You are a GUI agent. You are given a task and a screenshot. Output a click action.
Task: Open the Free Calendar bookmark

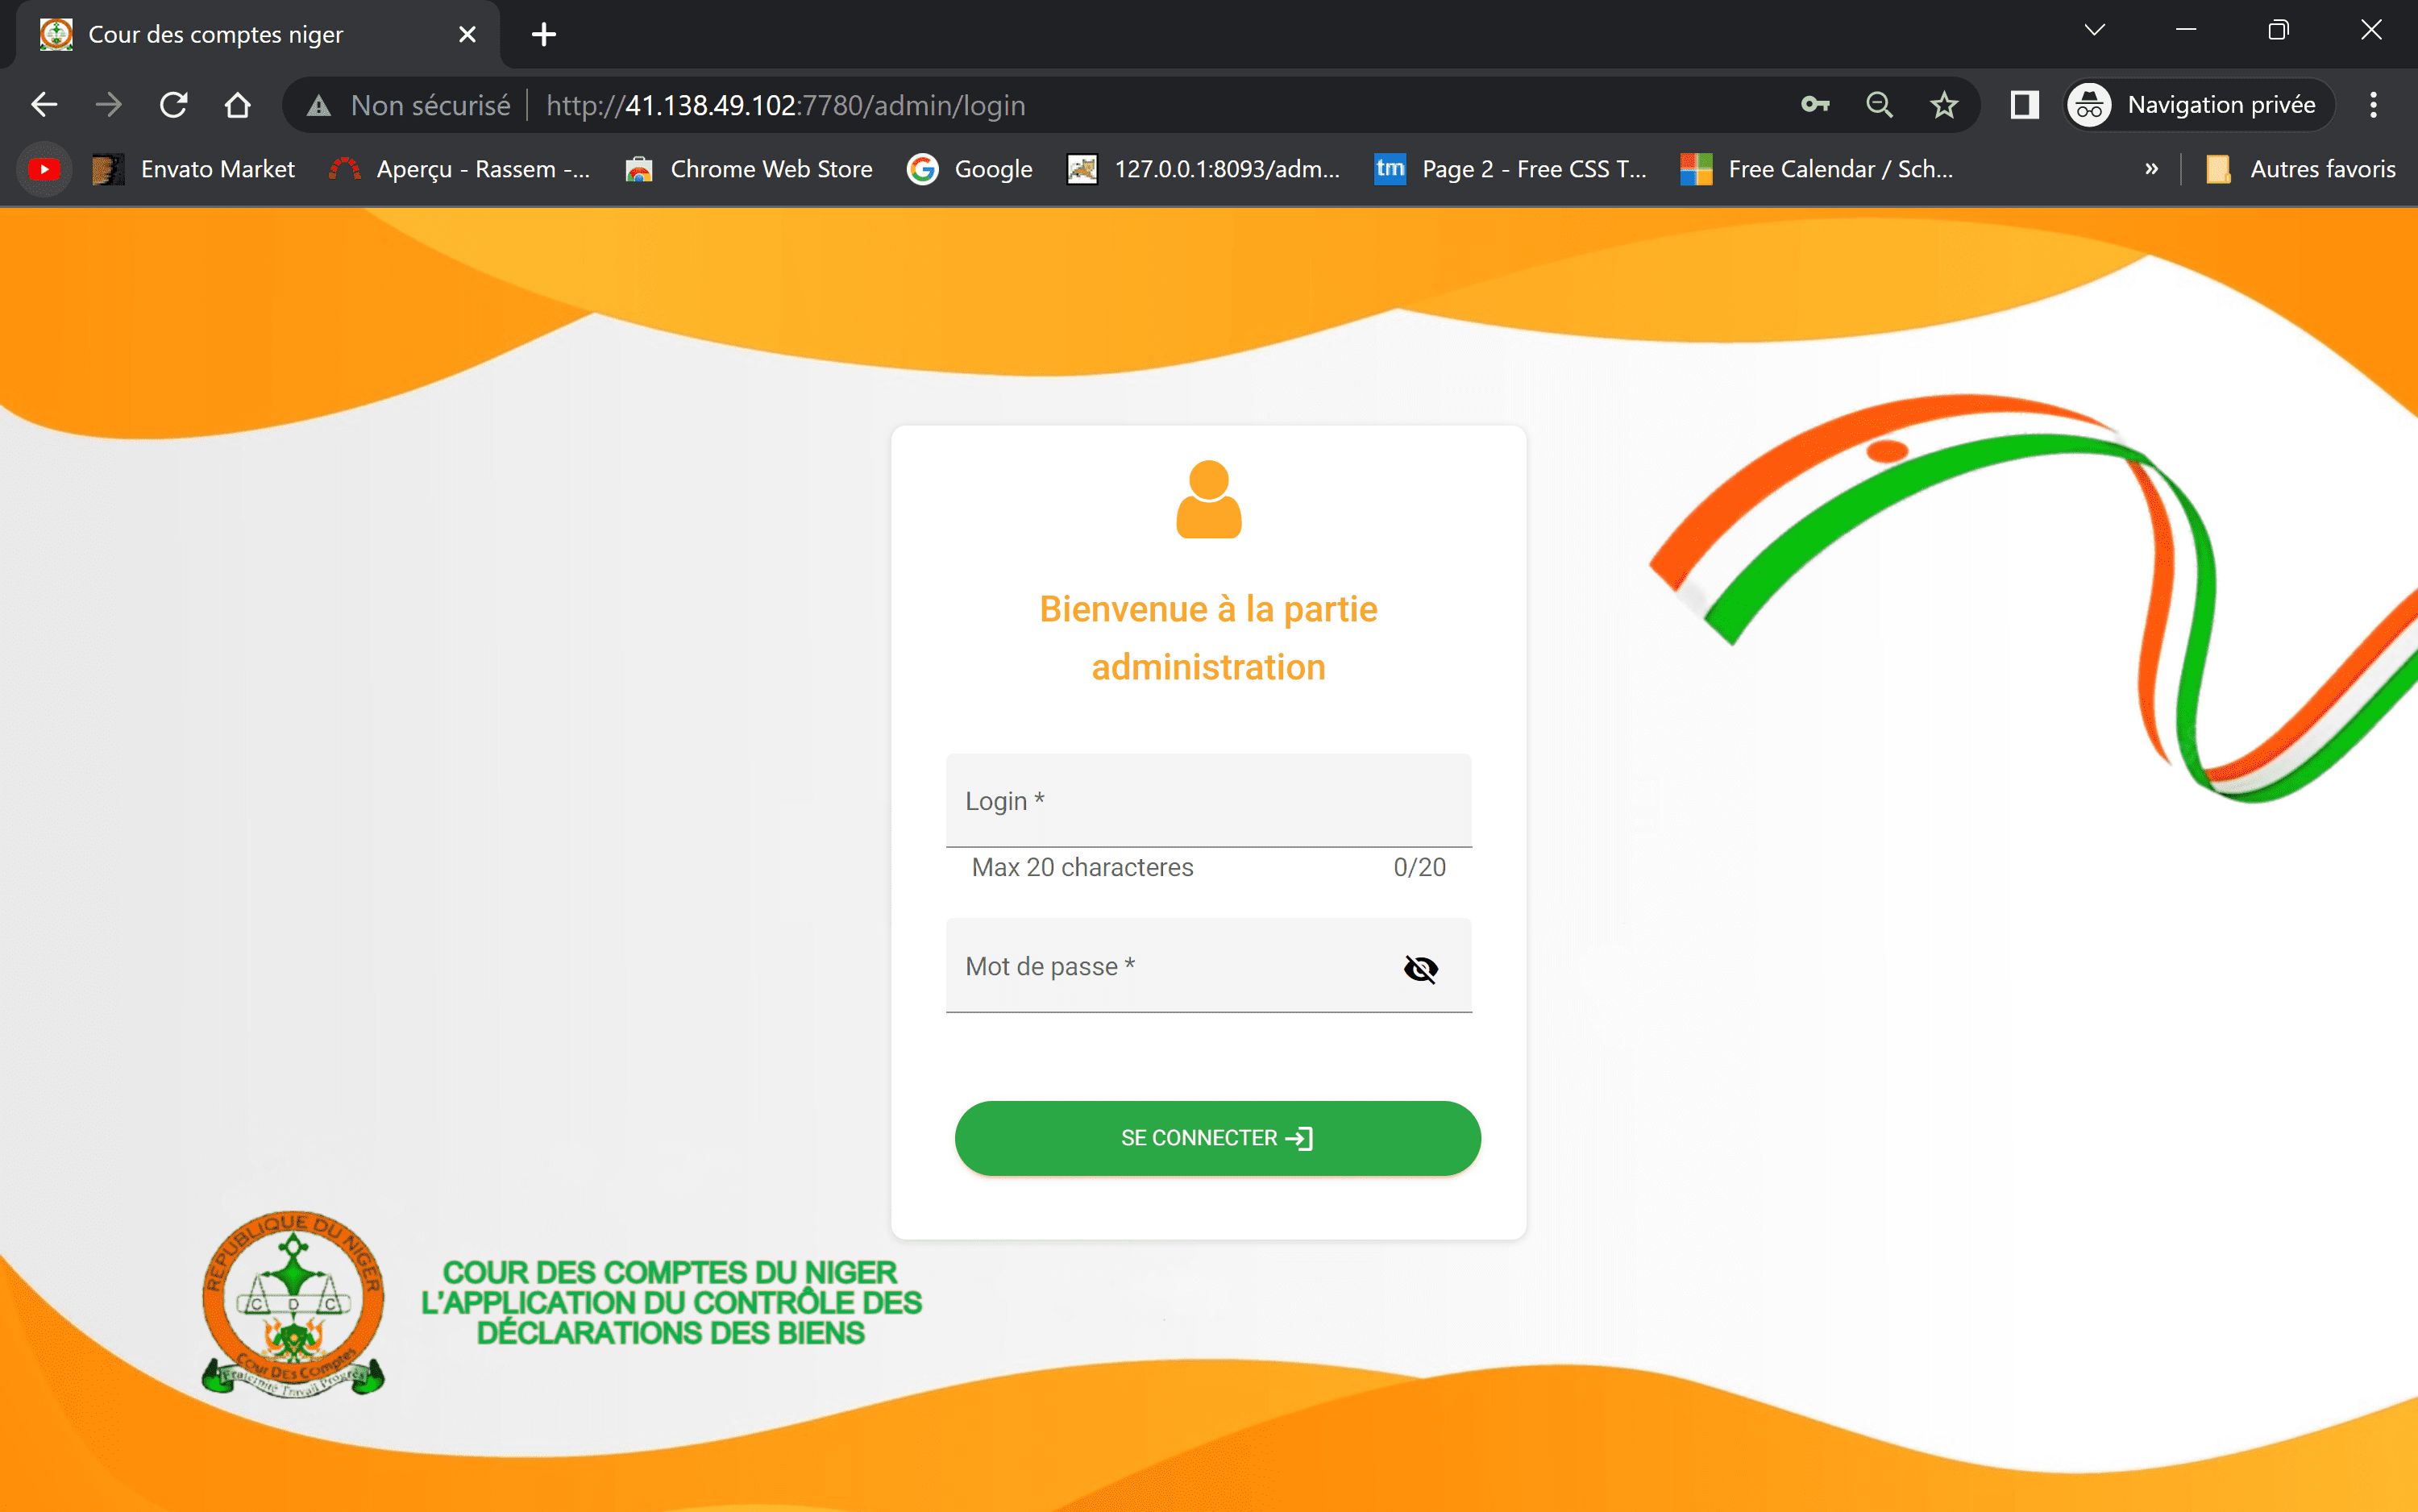click(x=1817, y=169)
